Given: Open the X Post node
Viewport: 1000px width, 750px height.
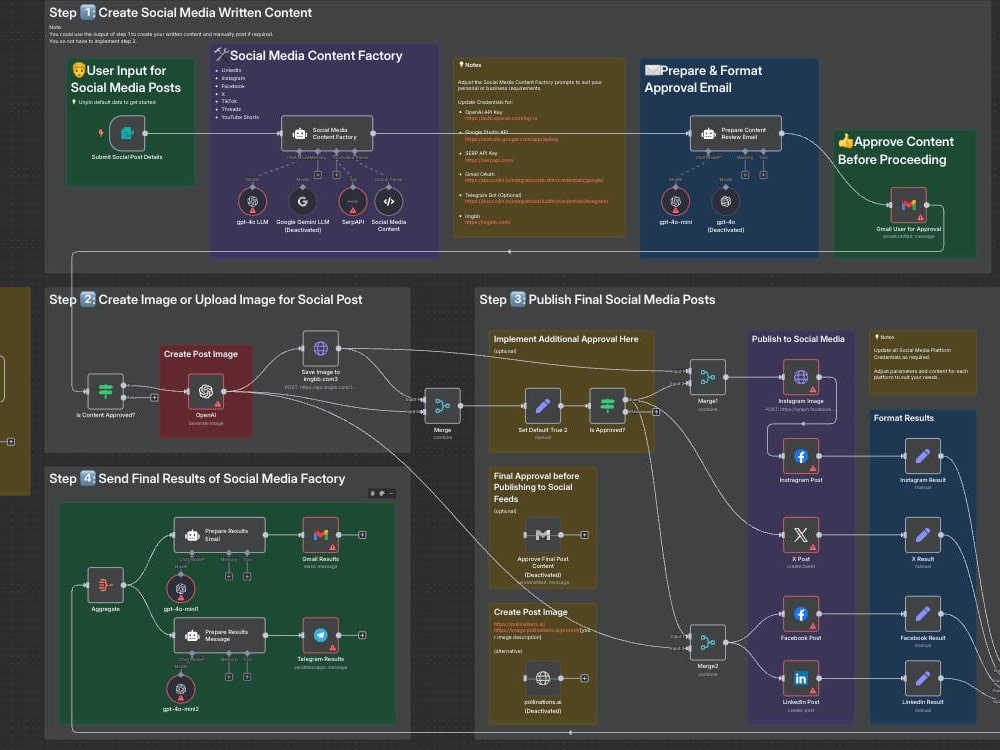Looking at the screenshot, I should click(x=801, y=534).
